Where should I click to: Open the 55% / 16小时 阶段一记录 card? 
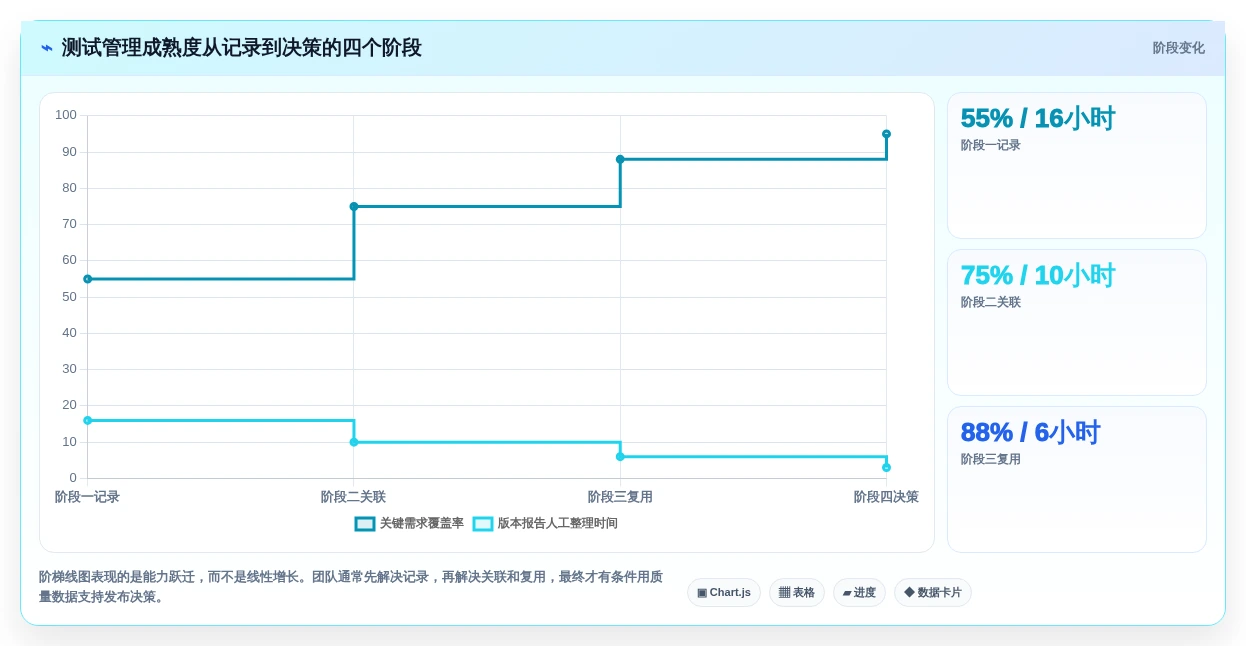(x=1077, y=166)
